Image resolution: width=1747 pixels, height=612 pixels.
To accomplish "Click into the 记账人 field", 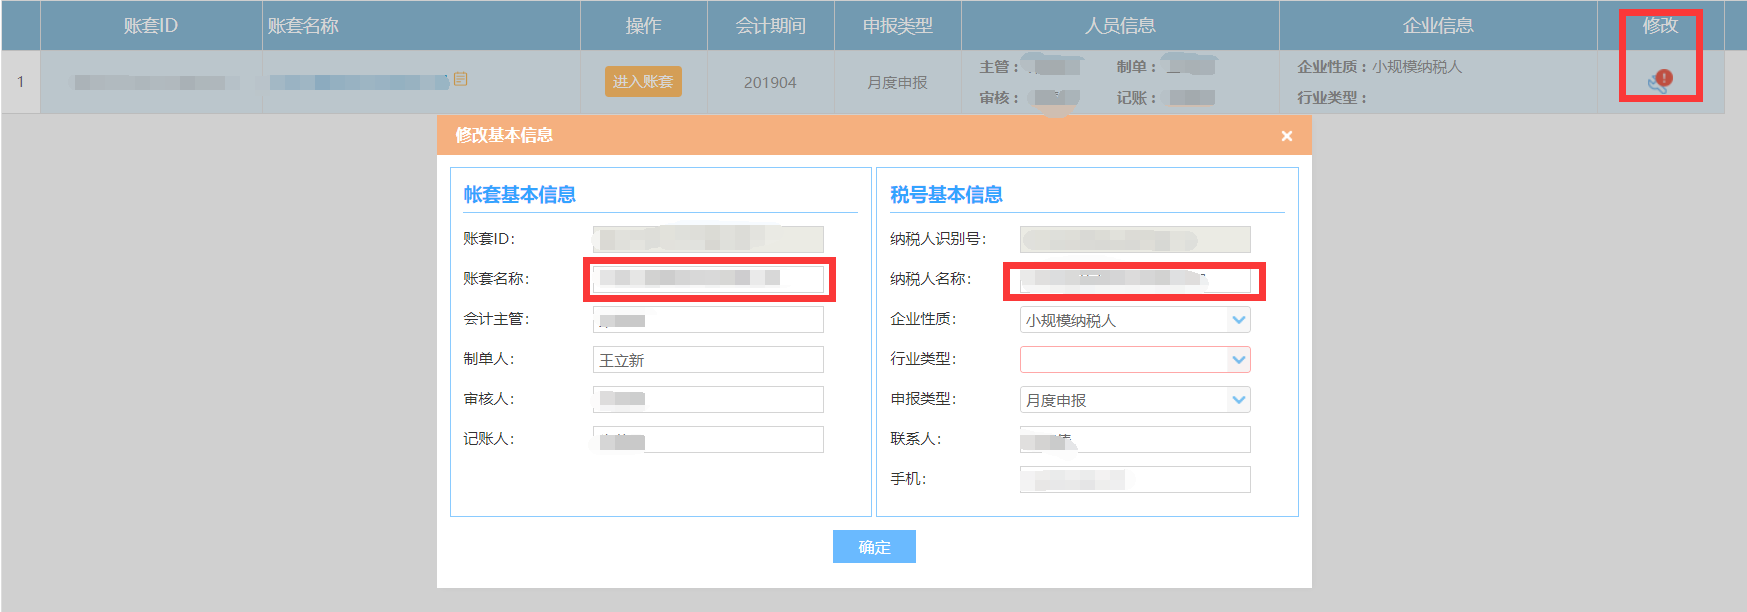I will (708, 440).
